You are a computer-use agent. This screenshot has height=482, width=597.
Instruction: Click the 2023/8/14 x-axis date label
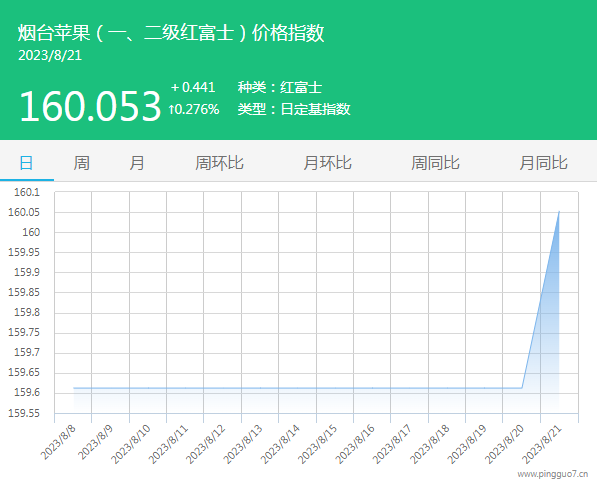pos(280,444)
